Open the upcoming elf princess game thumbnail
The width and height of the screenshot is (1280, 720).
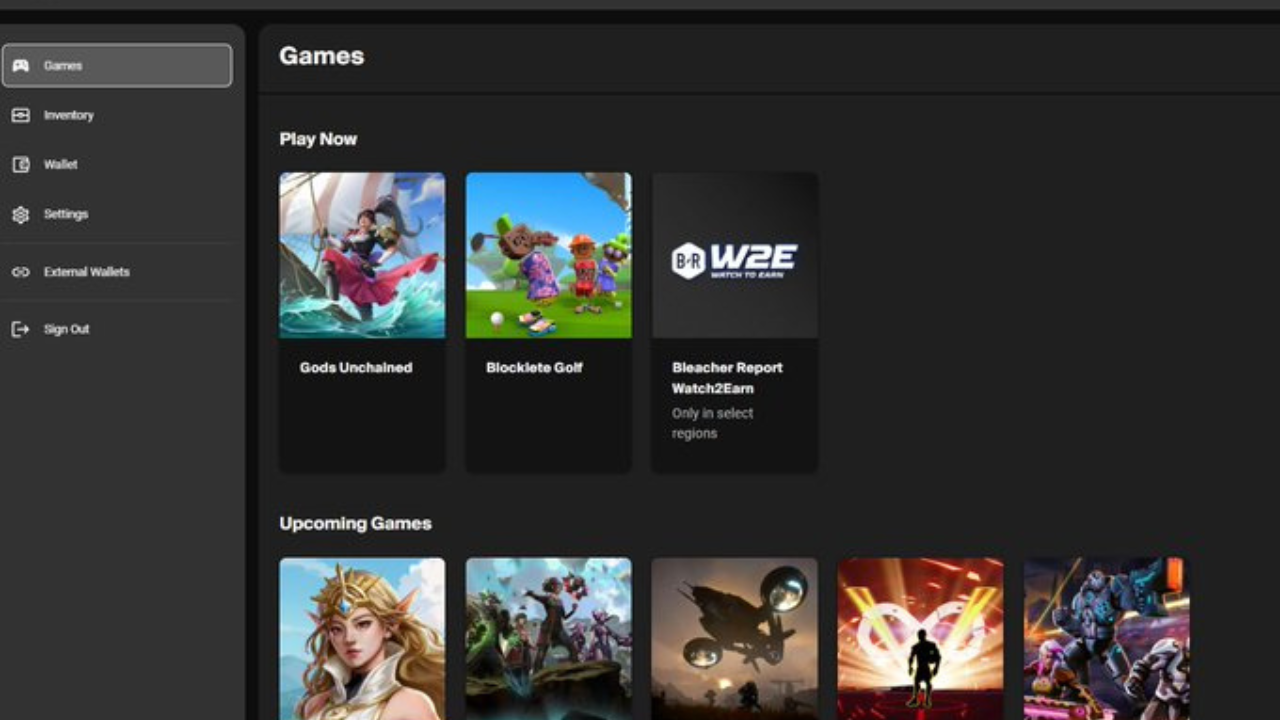(362, 639)
